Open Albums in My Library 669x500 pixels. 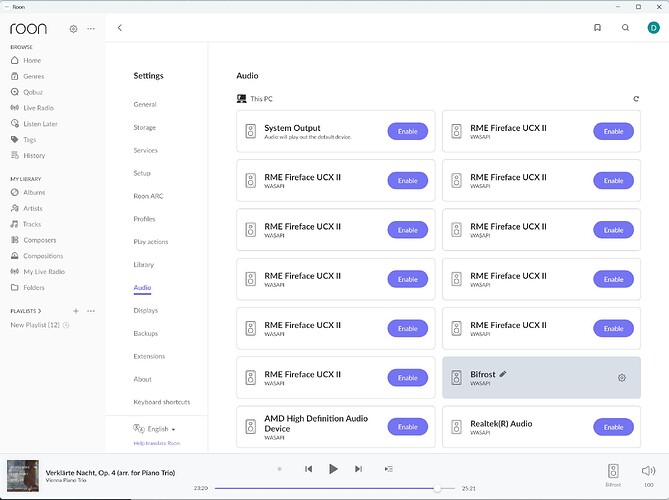[28, 192]
